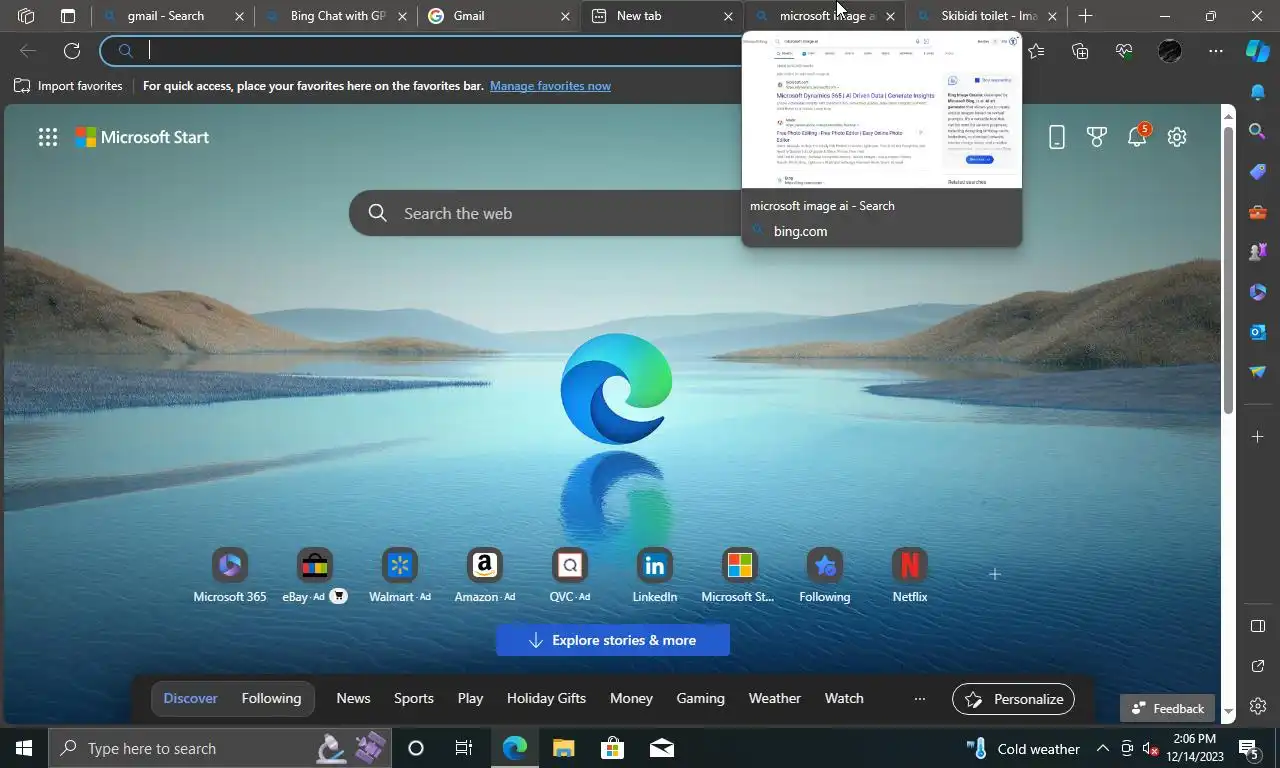Open the Favorites list icon
1280x768 pixels.
pos(1036,51)
